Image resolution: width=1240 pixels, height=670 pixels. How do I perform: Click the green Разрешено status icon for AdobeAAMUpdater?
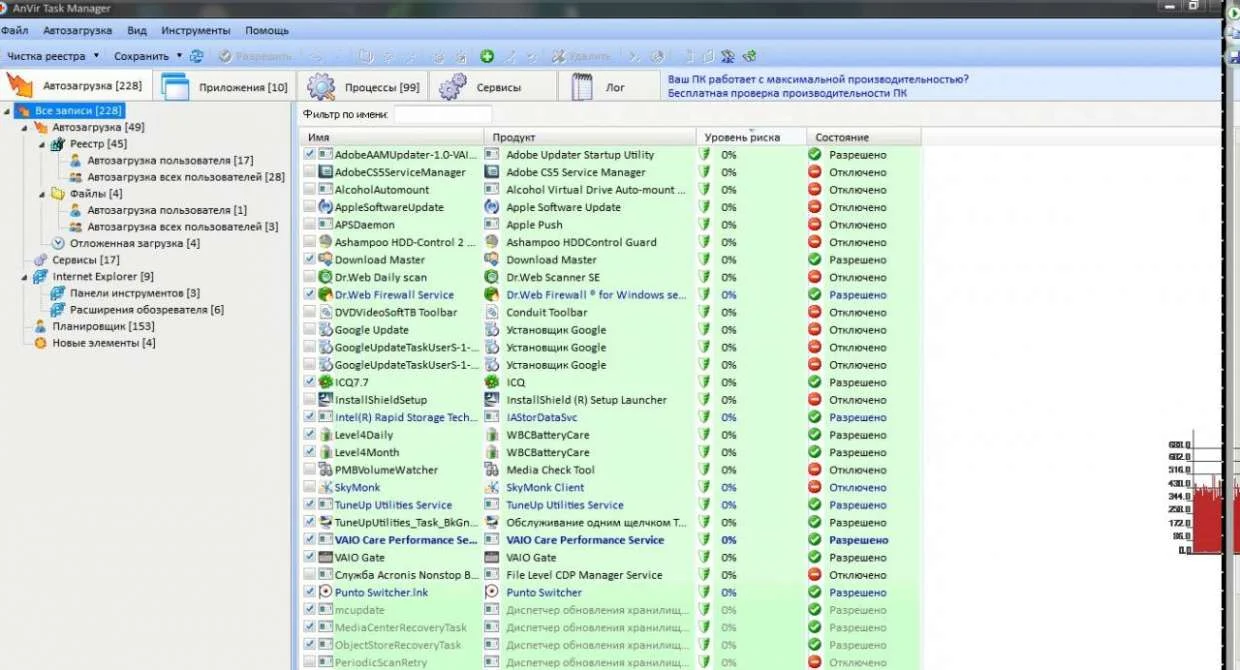click(x=815, y=155)
